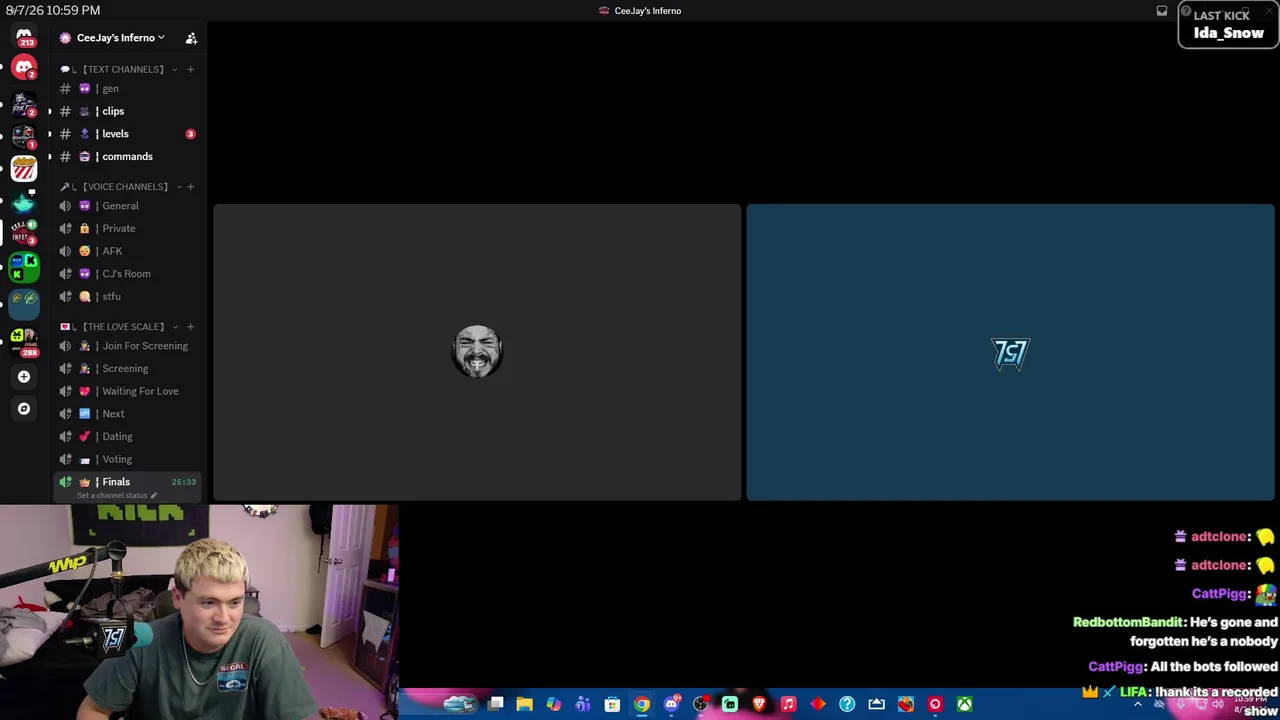Open the commands text channel
The image size is (1280, 720).
pos(128,156)
